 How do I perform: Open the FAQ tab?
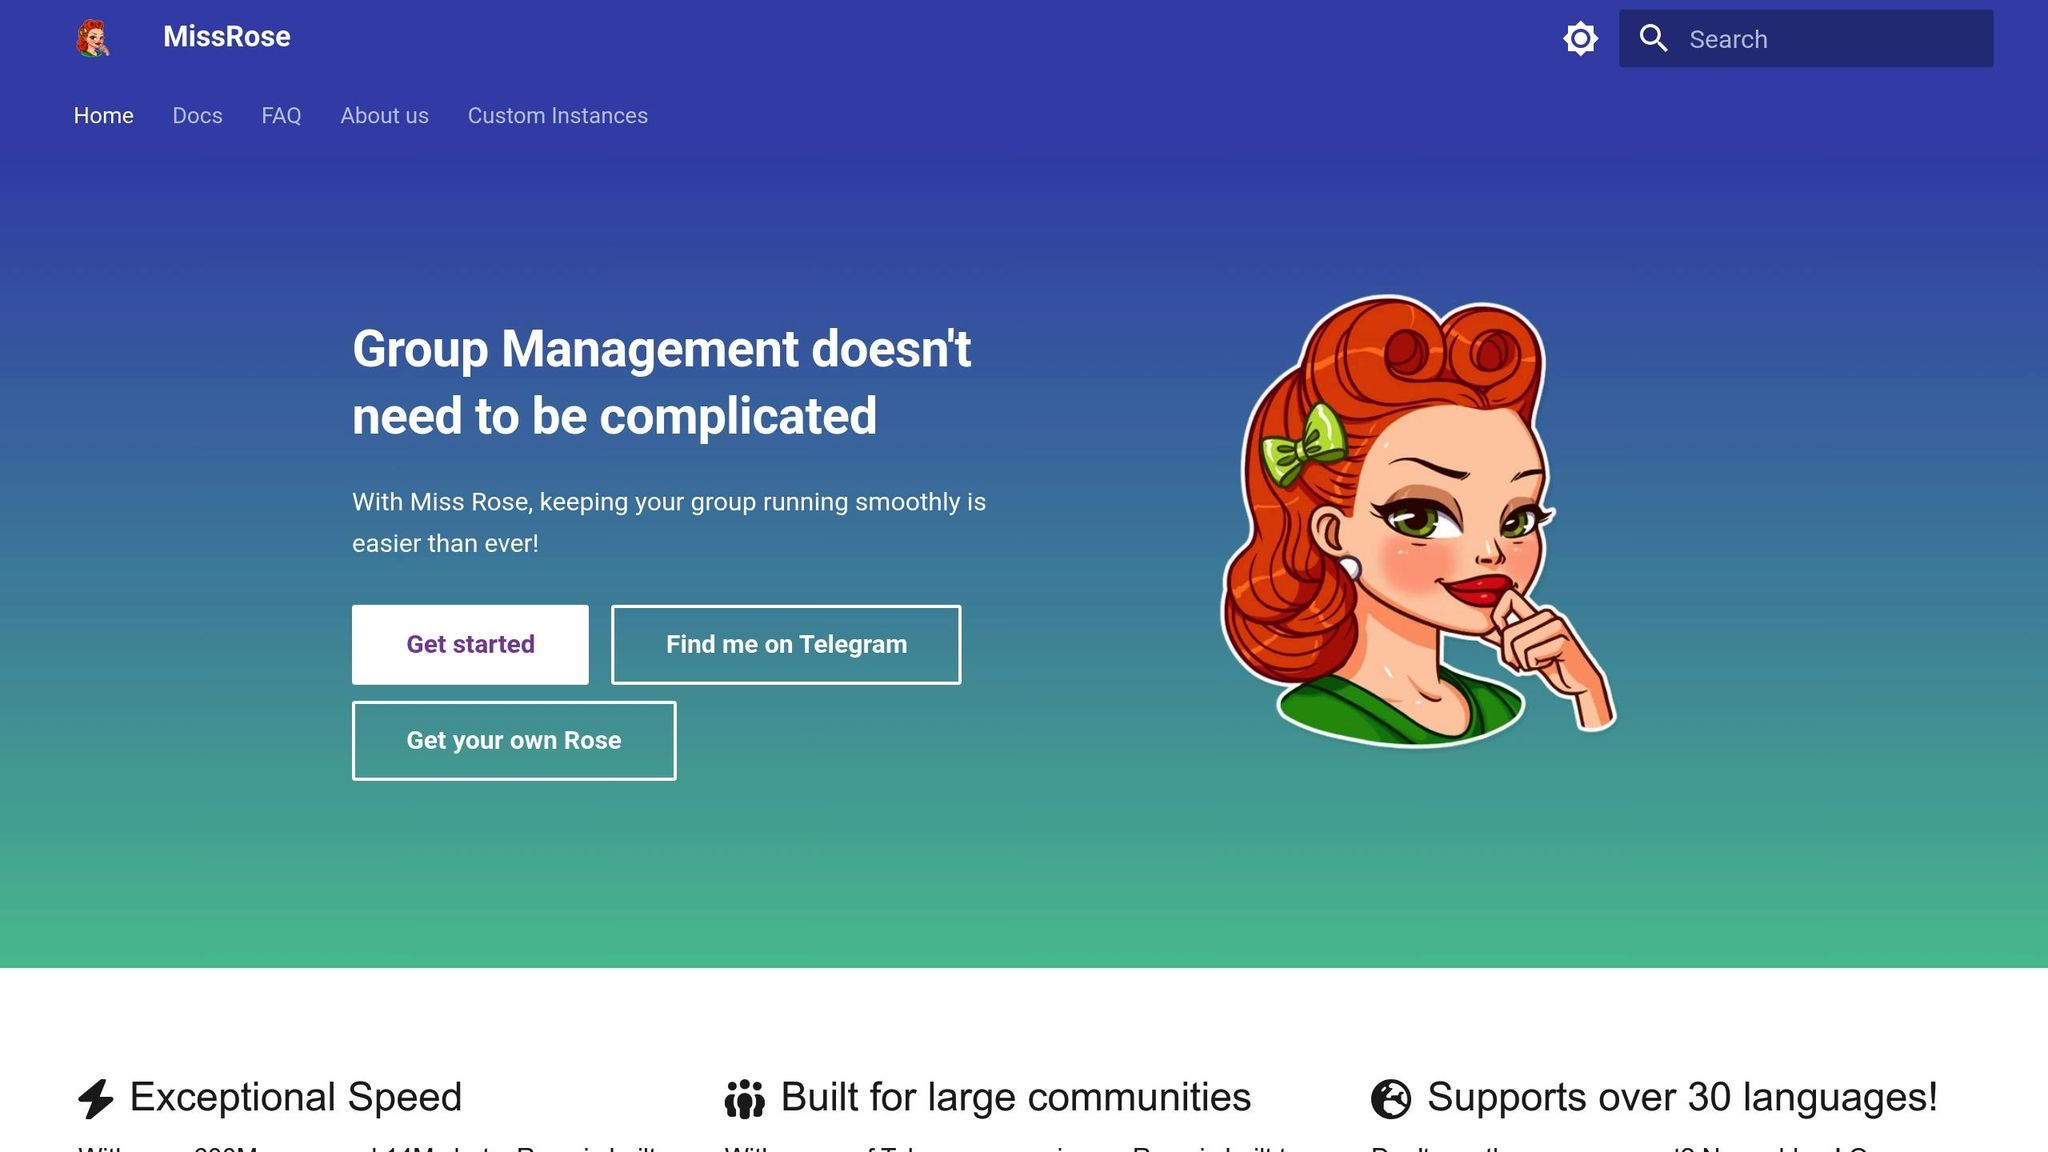pos(281,116)
